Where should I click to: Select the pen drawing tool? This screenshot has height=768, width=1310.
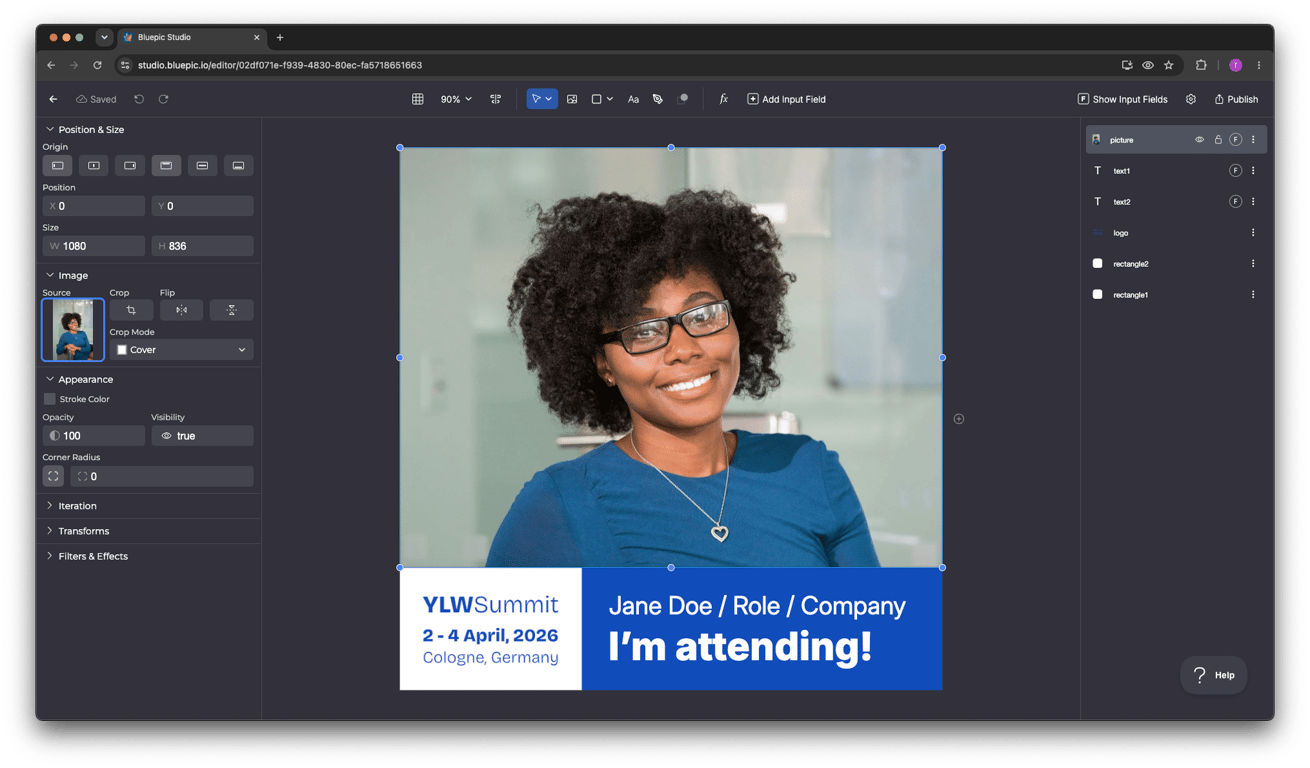pyautogui.click(x=658, y=99)
